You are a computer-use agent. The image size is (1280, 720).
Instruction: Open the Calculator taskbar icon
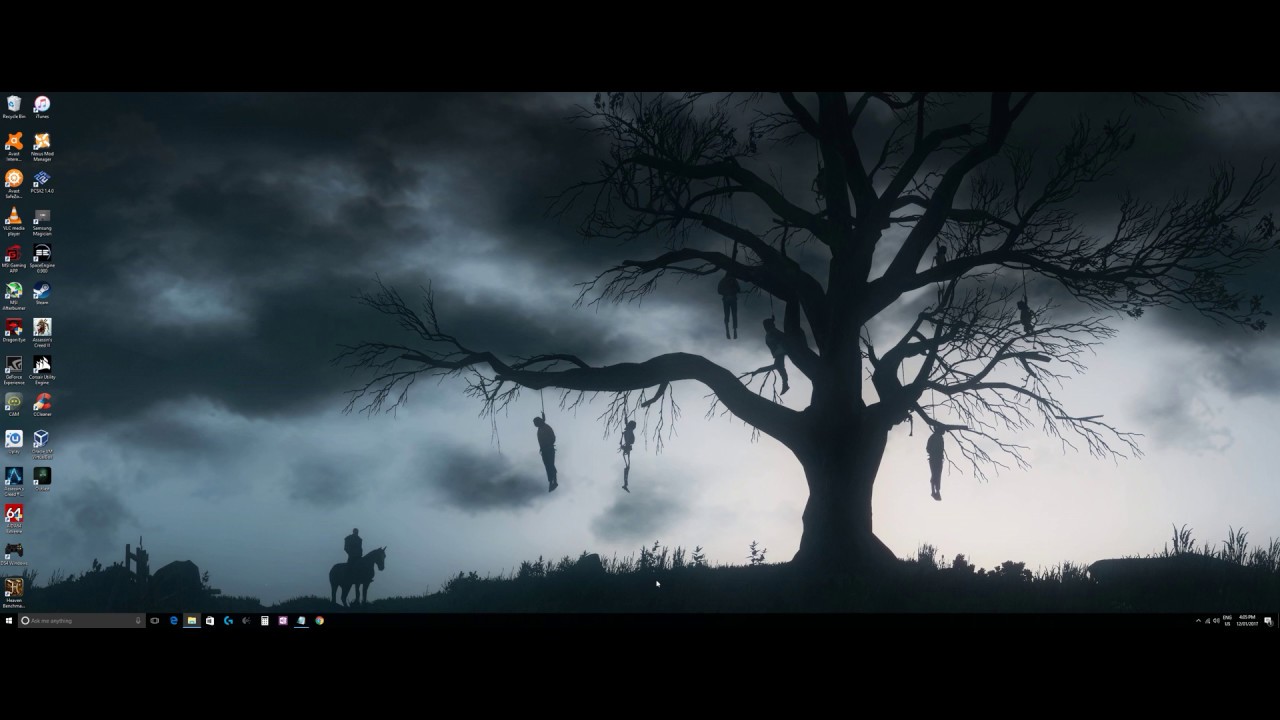tap(265, 621)
